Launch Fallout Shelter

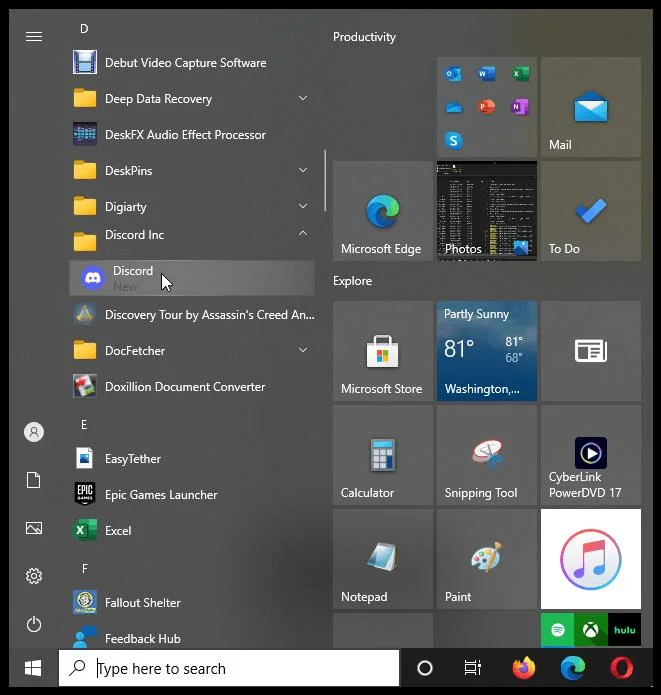point(193,602)
